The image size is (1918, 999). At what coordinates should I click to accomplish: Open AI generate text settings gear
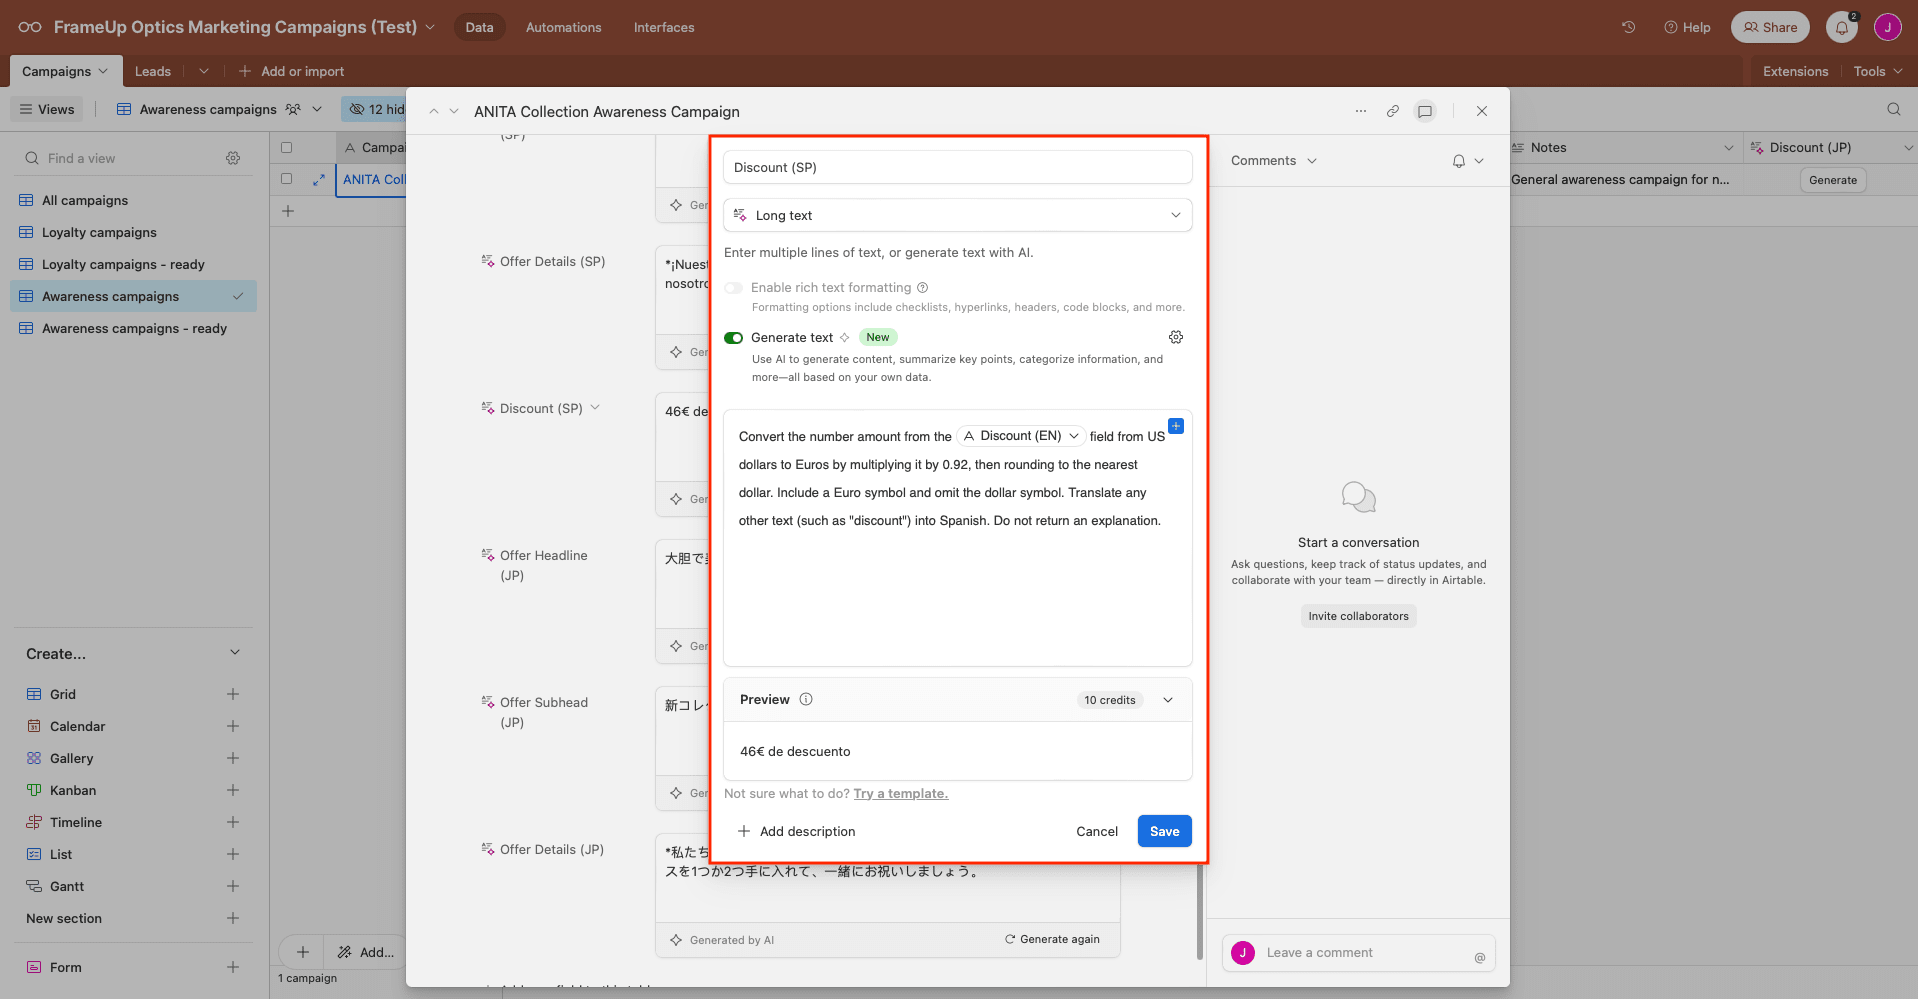[1176, 337]
